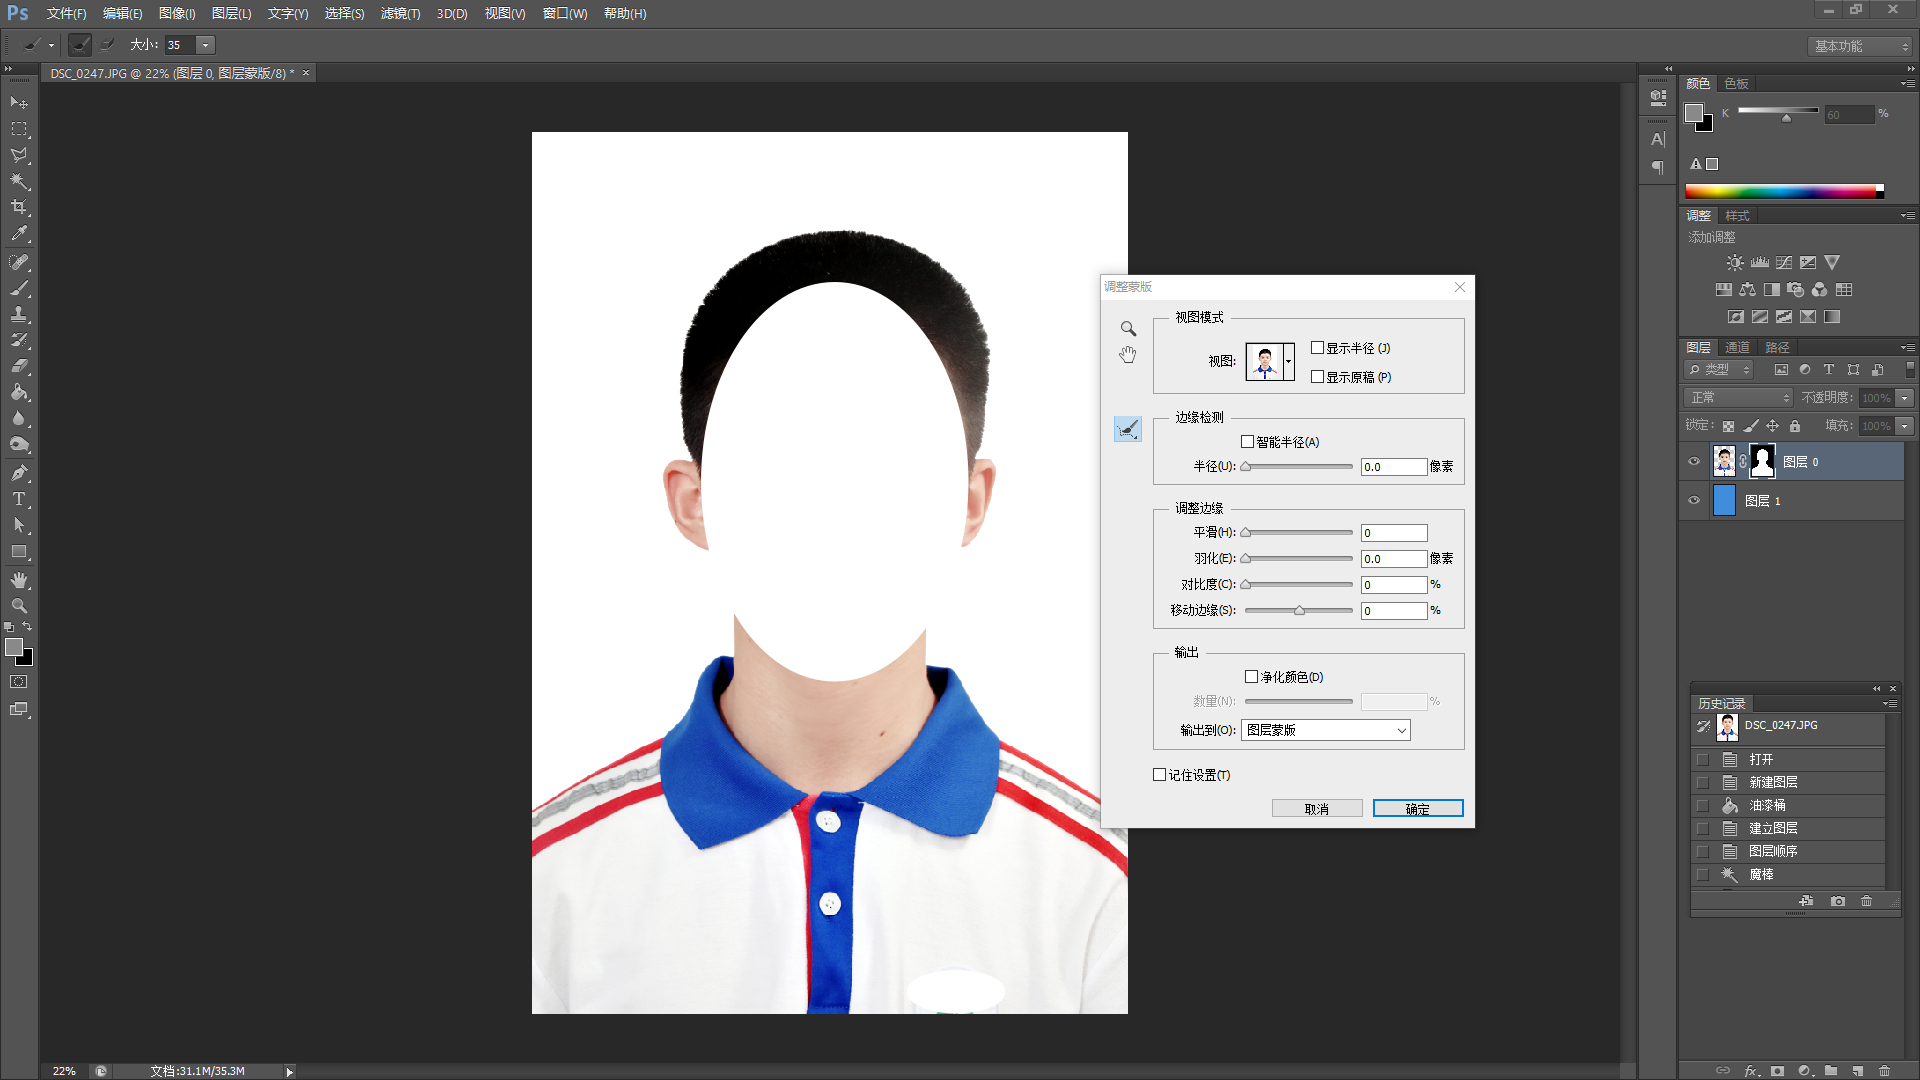Select the Eraser tool
The image size is (1920, 1080).
pyautogui.click(x=19, y=366)
